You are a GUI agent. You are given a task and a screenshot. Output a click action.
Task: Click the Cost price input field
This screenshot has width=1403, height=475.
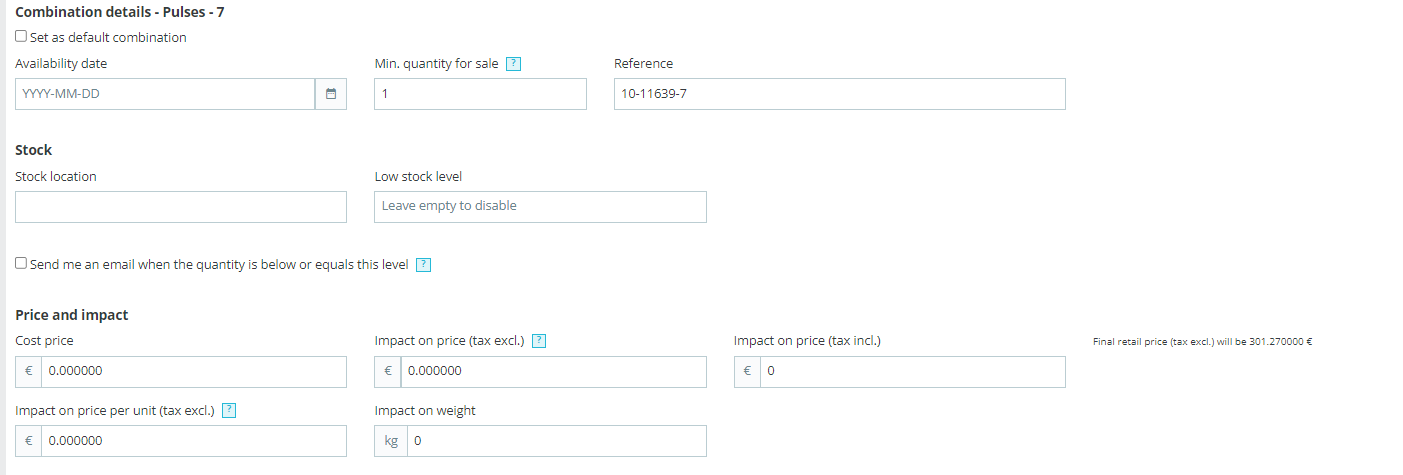193,372
